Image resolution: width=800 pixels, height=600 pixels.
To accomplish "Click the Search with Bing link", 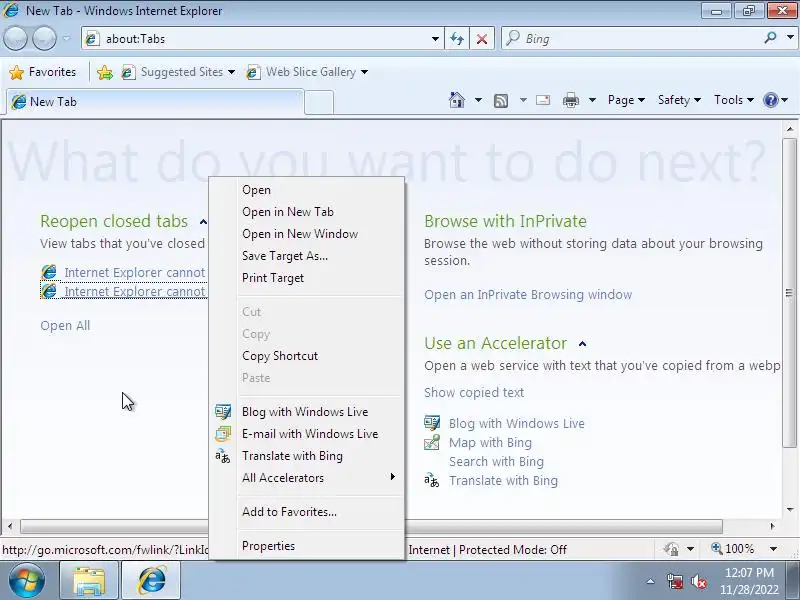I will pyautogui.click(x=496, y=461).
